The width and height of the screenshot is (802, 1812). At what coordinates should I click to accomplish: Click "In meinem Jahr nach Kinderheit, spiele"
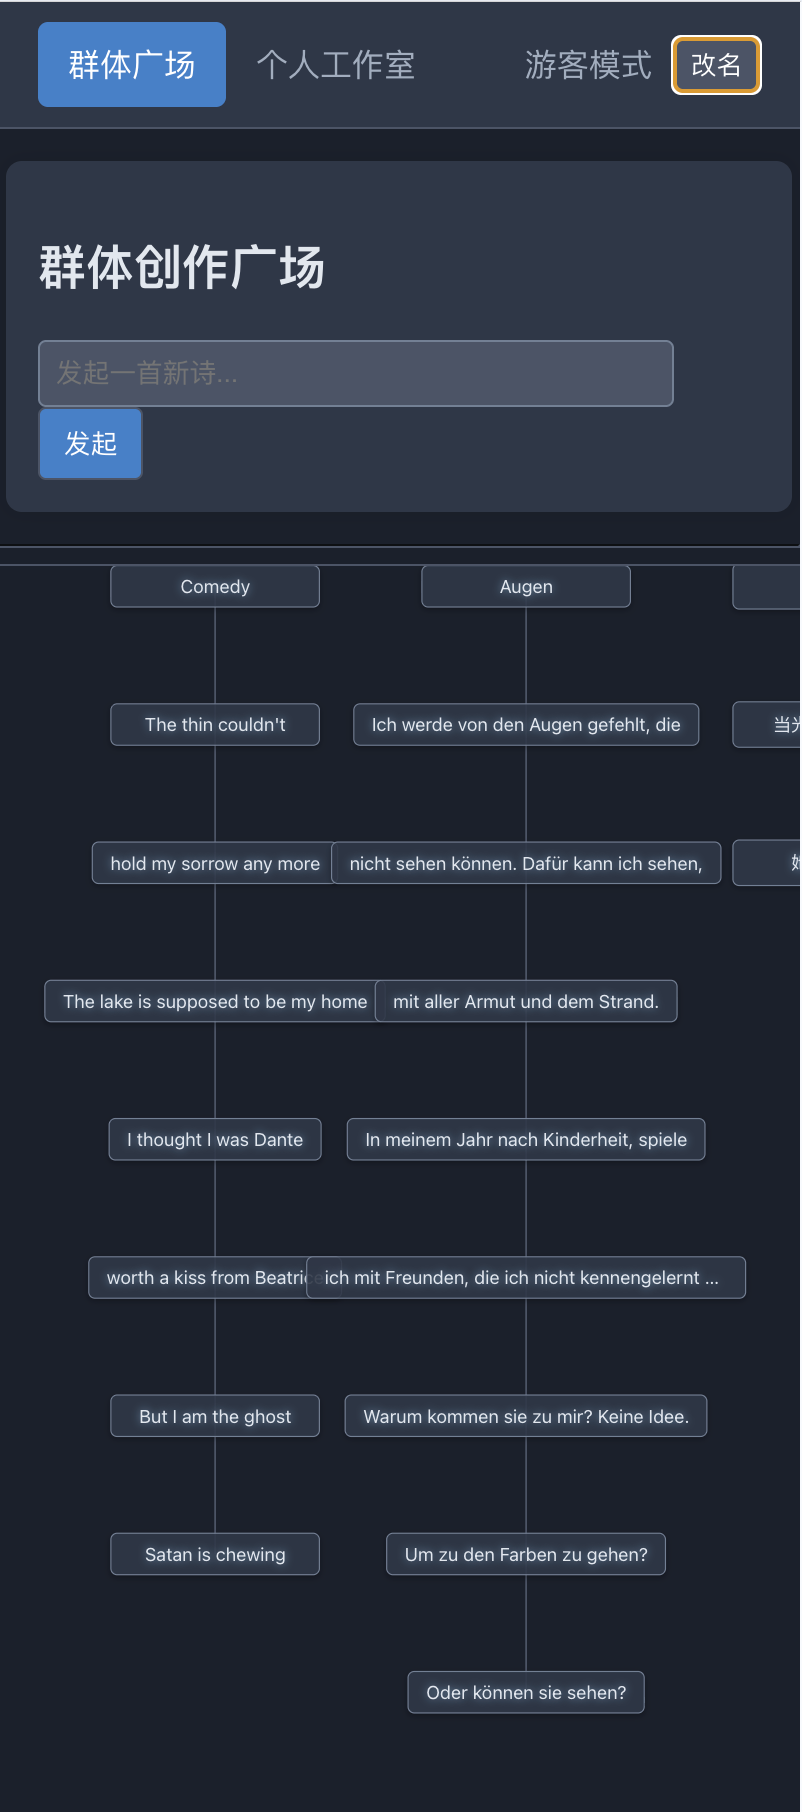tap(525, 1139)
